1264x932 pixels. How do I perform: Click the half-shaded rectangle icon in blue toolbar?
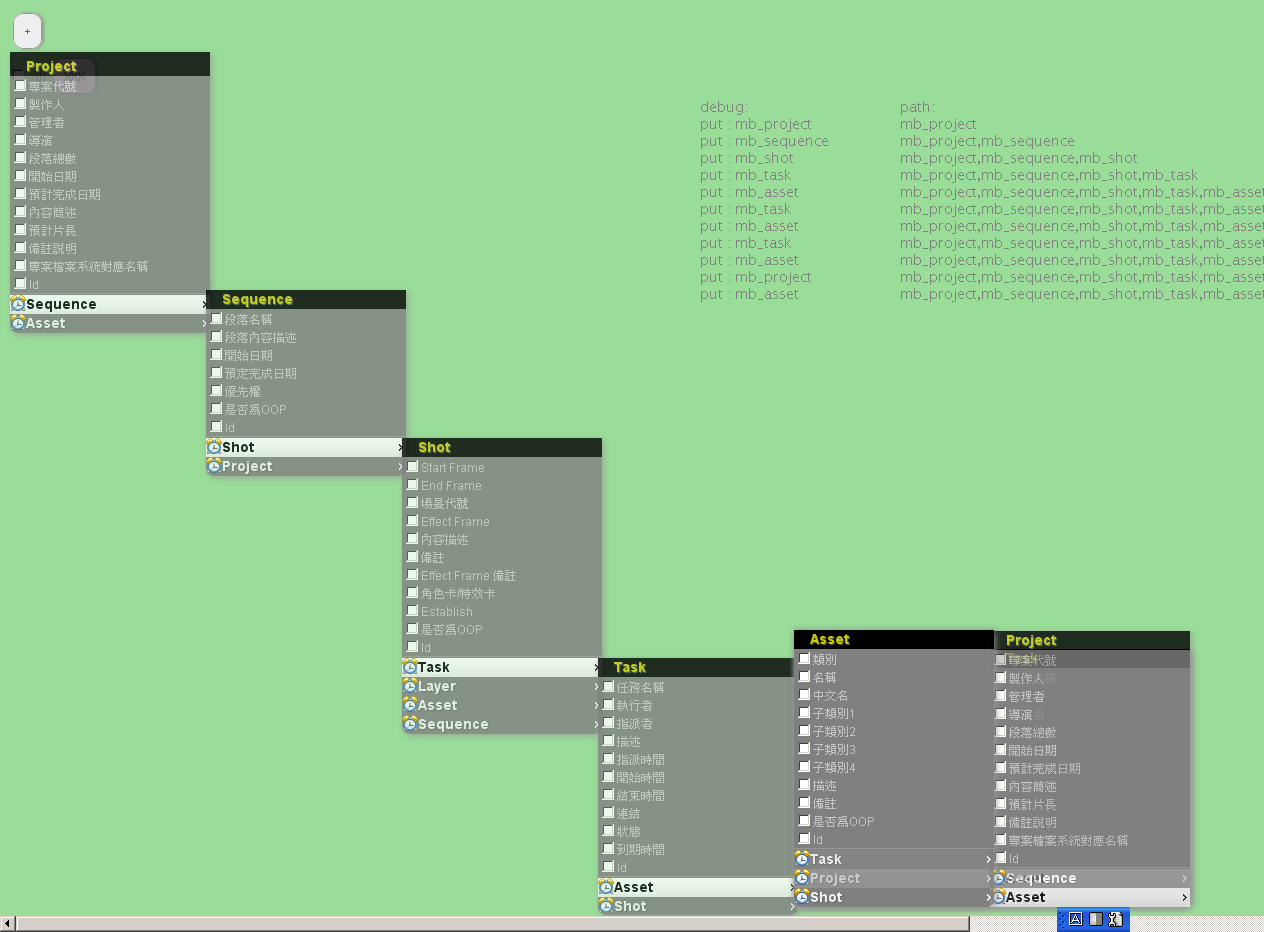click(1096, 919)
